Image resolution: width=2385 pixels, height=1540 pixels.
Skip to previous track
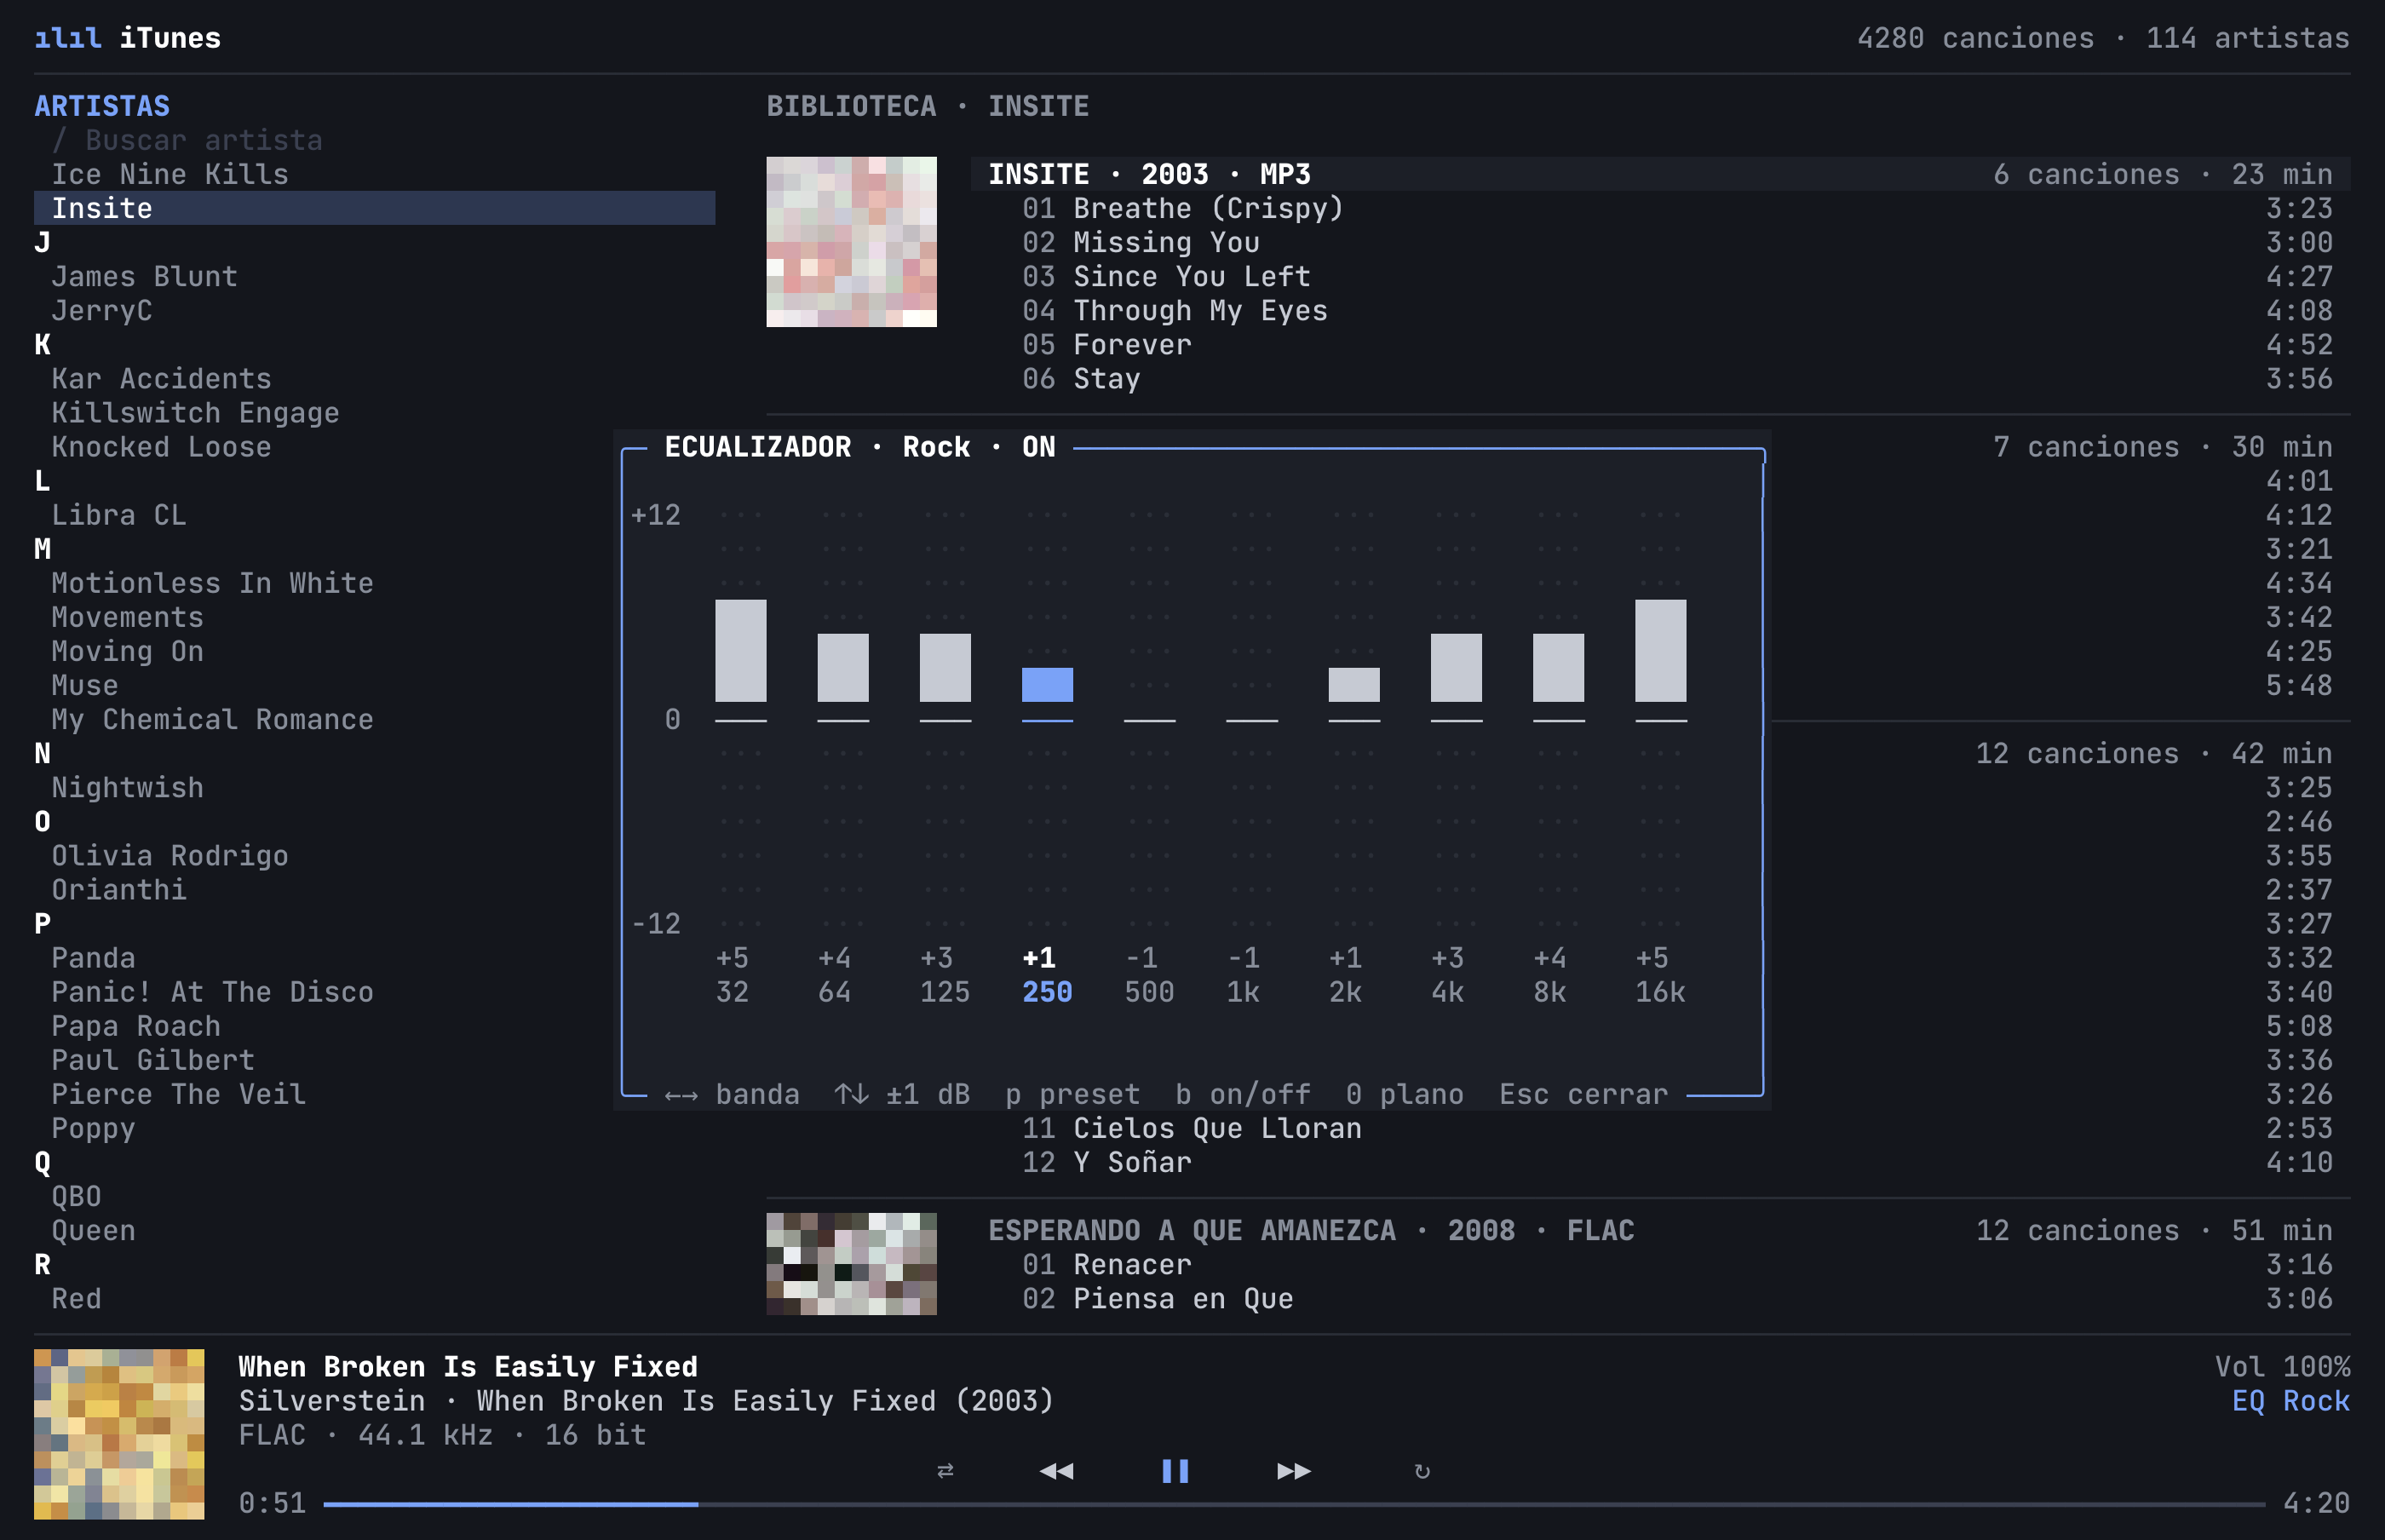(x=1056, y=1471)
